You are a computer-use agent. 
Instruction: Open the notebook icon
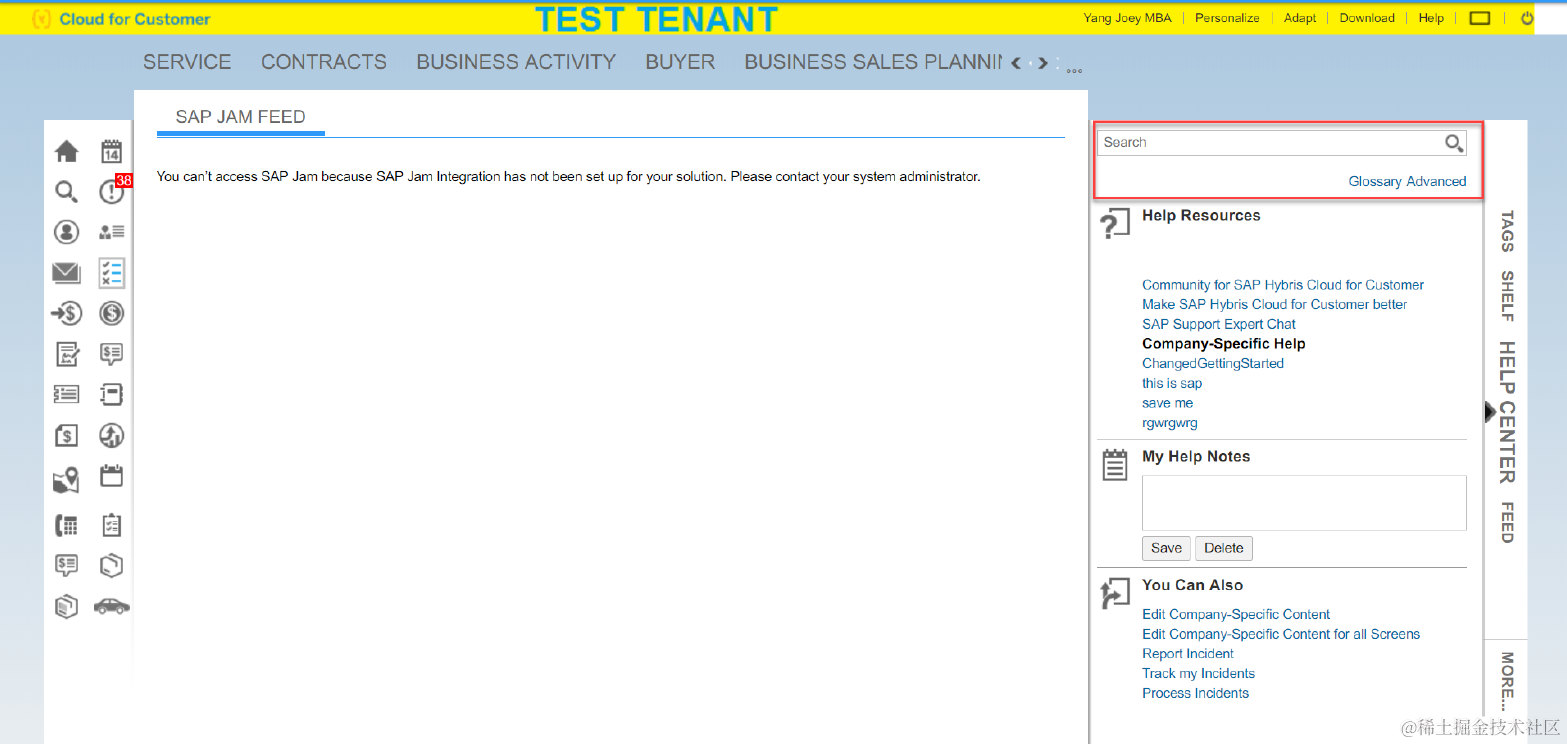pyautogui.click(x=111, y=394)
